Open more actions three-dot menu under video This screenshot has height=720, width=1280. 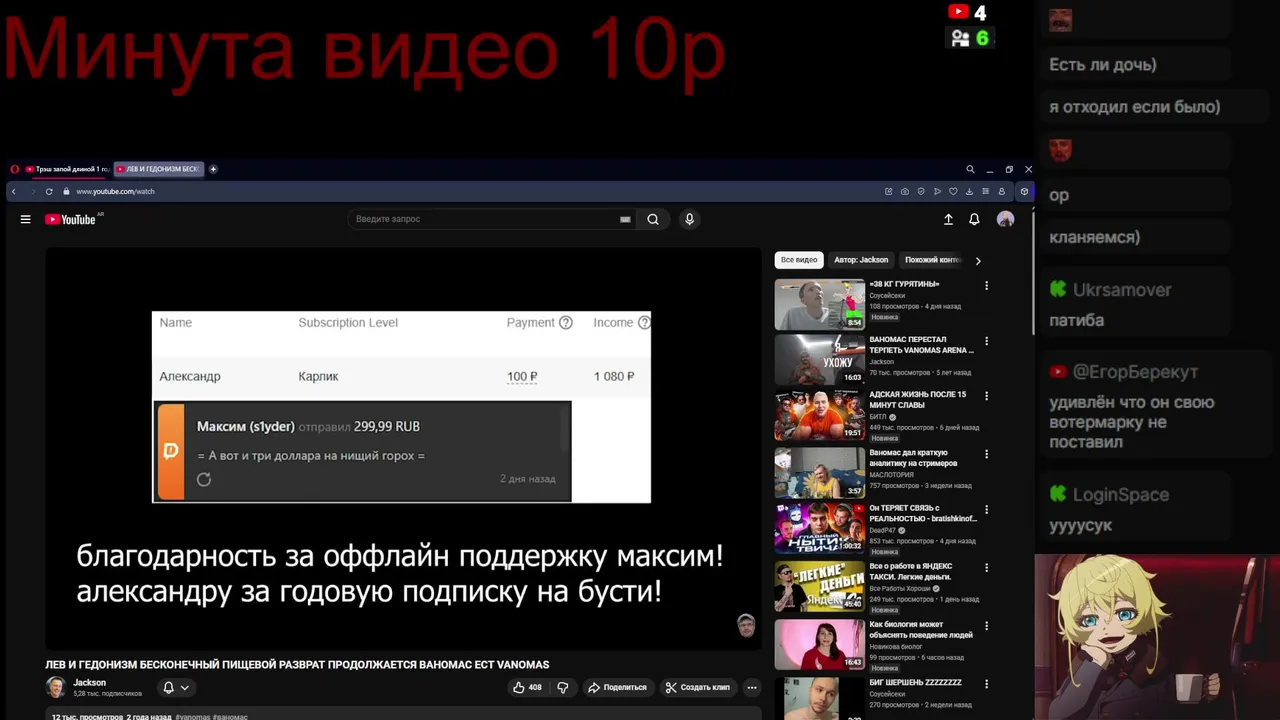click(752, 687)
